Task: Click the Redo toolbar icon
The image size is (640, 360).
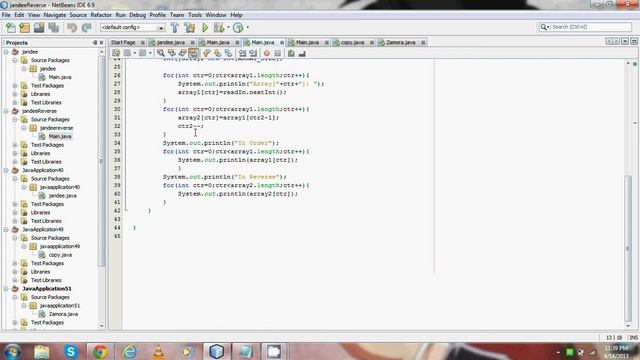Action: [86, 27]
